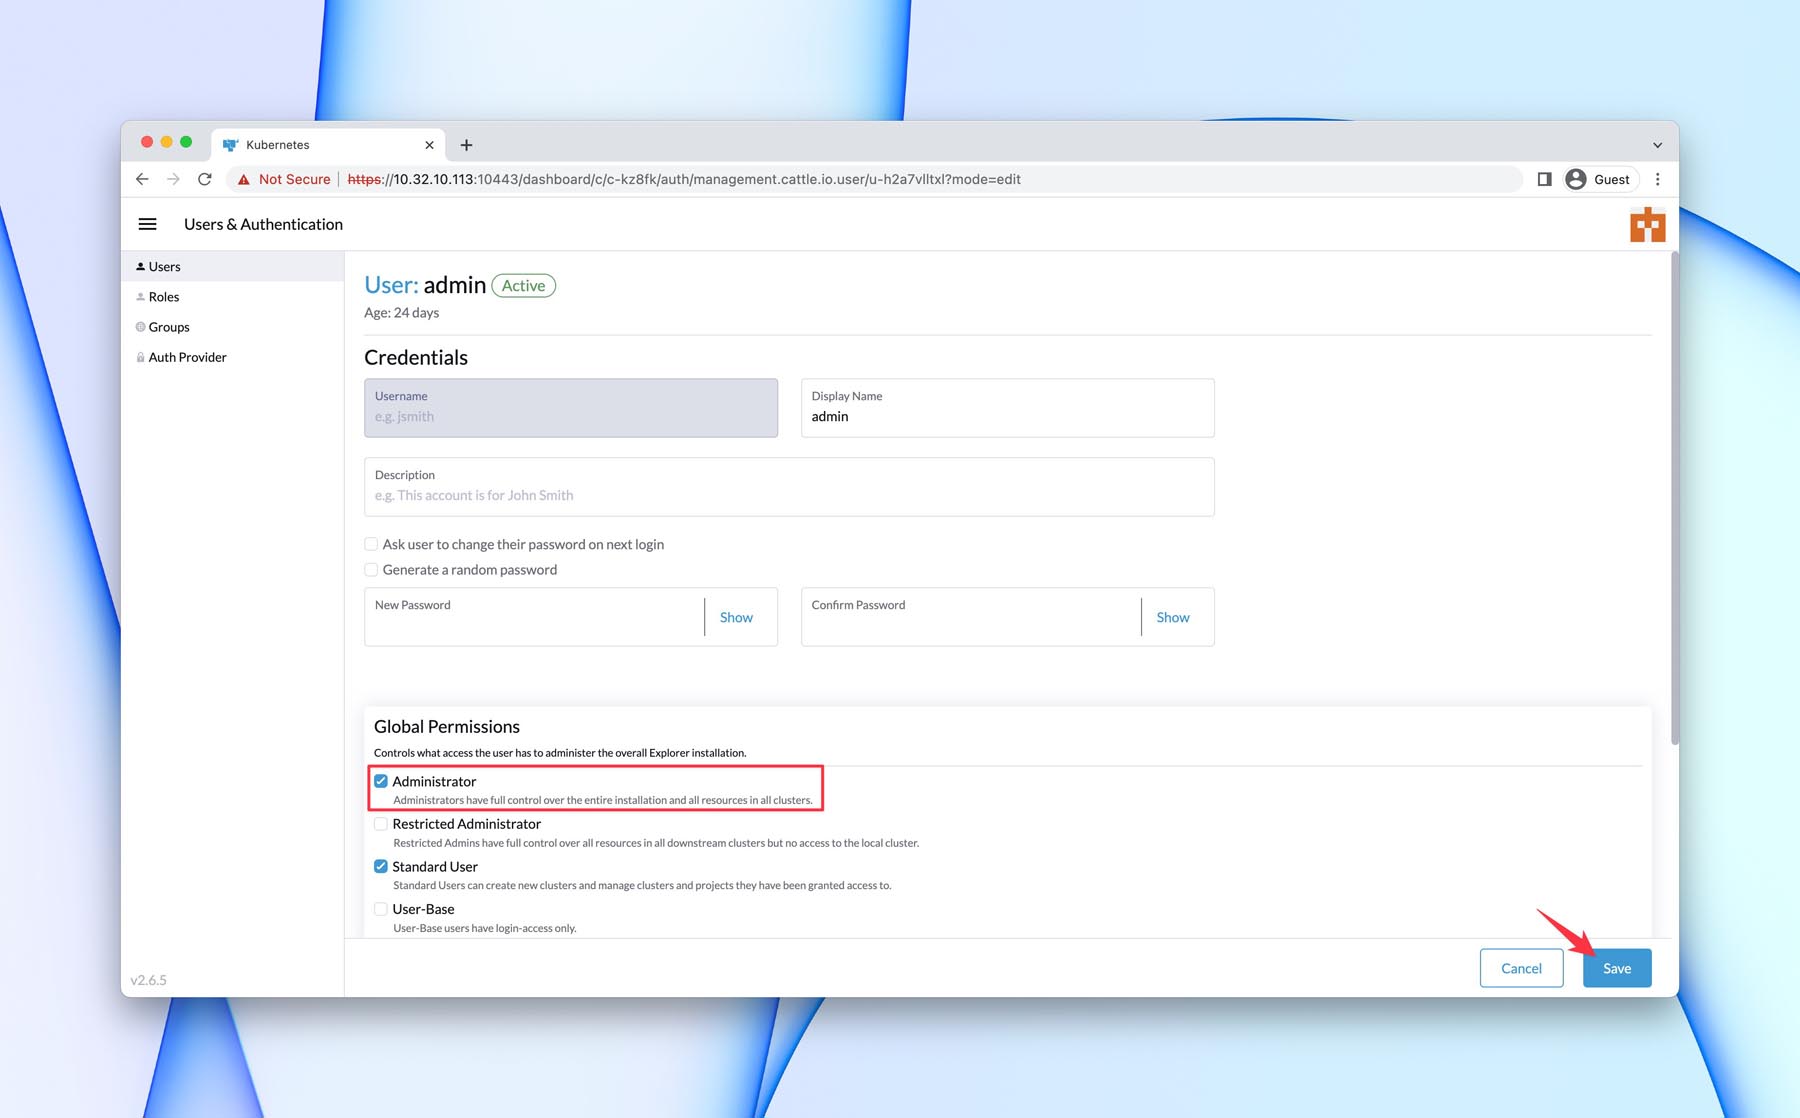The height and width of the screenshot is (1118, 1800).
Task: Click the 'Users & Authentication' header title
Action: [263, 224]
